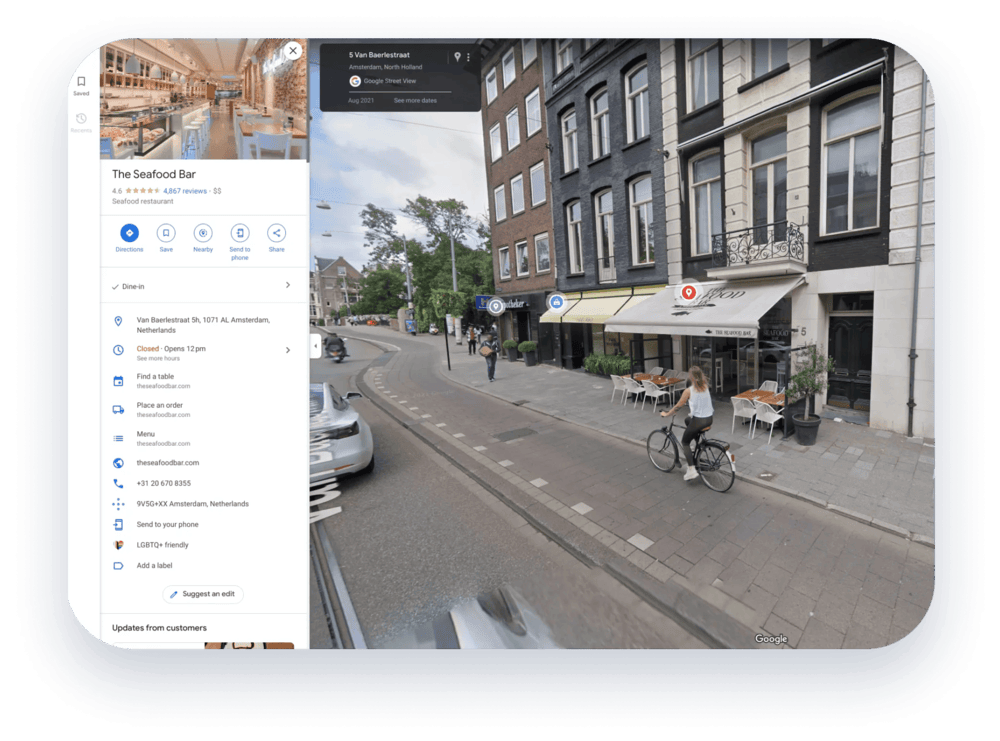Click See more dates link
Image resolution: width=1000 pixels, height=741 pixels.
(415, 101)
